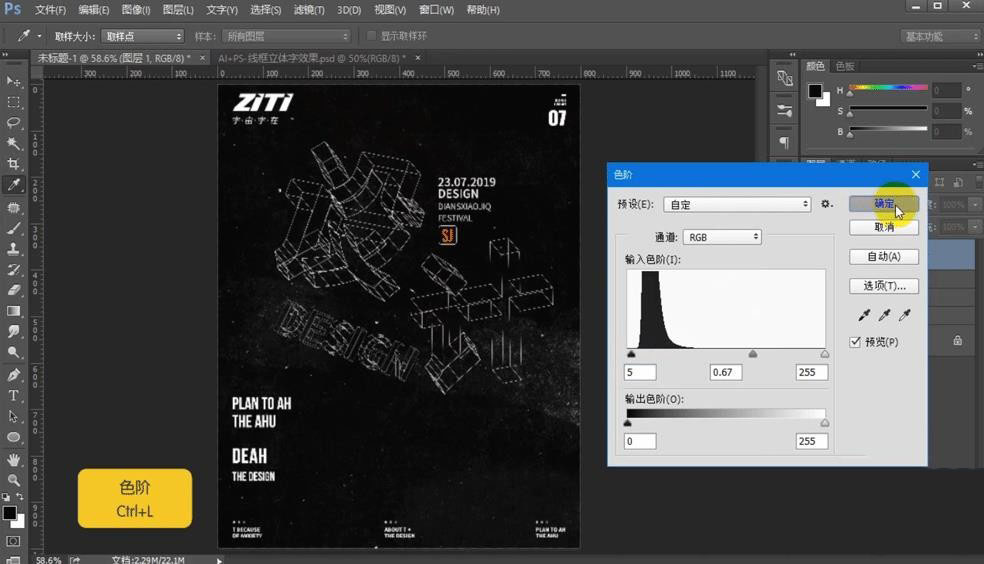Select the Lasso tool

click(13, 123)
